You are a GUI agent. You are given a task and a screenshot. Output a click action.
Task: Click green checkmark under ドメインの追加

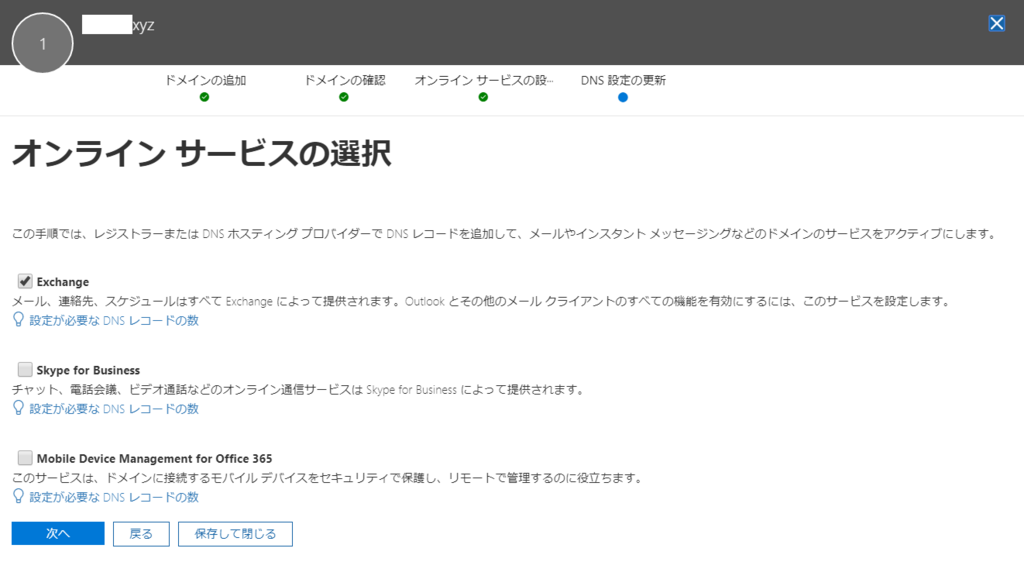204,97
